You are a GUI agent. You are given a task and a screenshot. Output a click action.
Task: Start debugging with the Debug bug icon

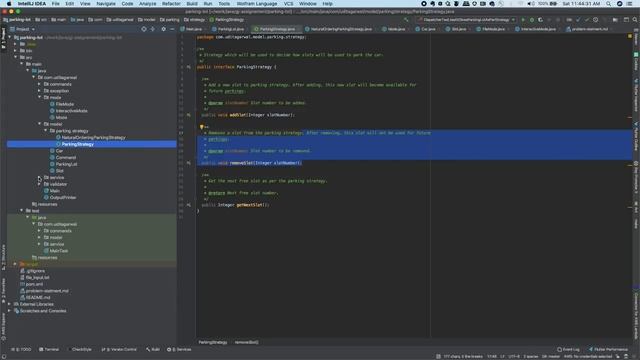click(x=531, y=20)
